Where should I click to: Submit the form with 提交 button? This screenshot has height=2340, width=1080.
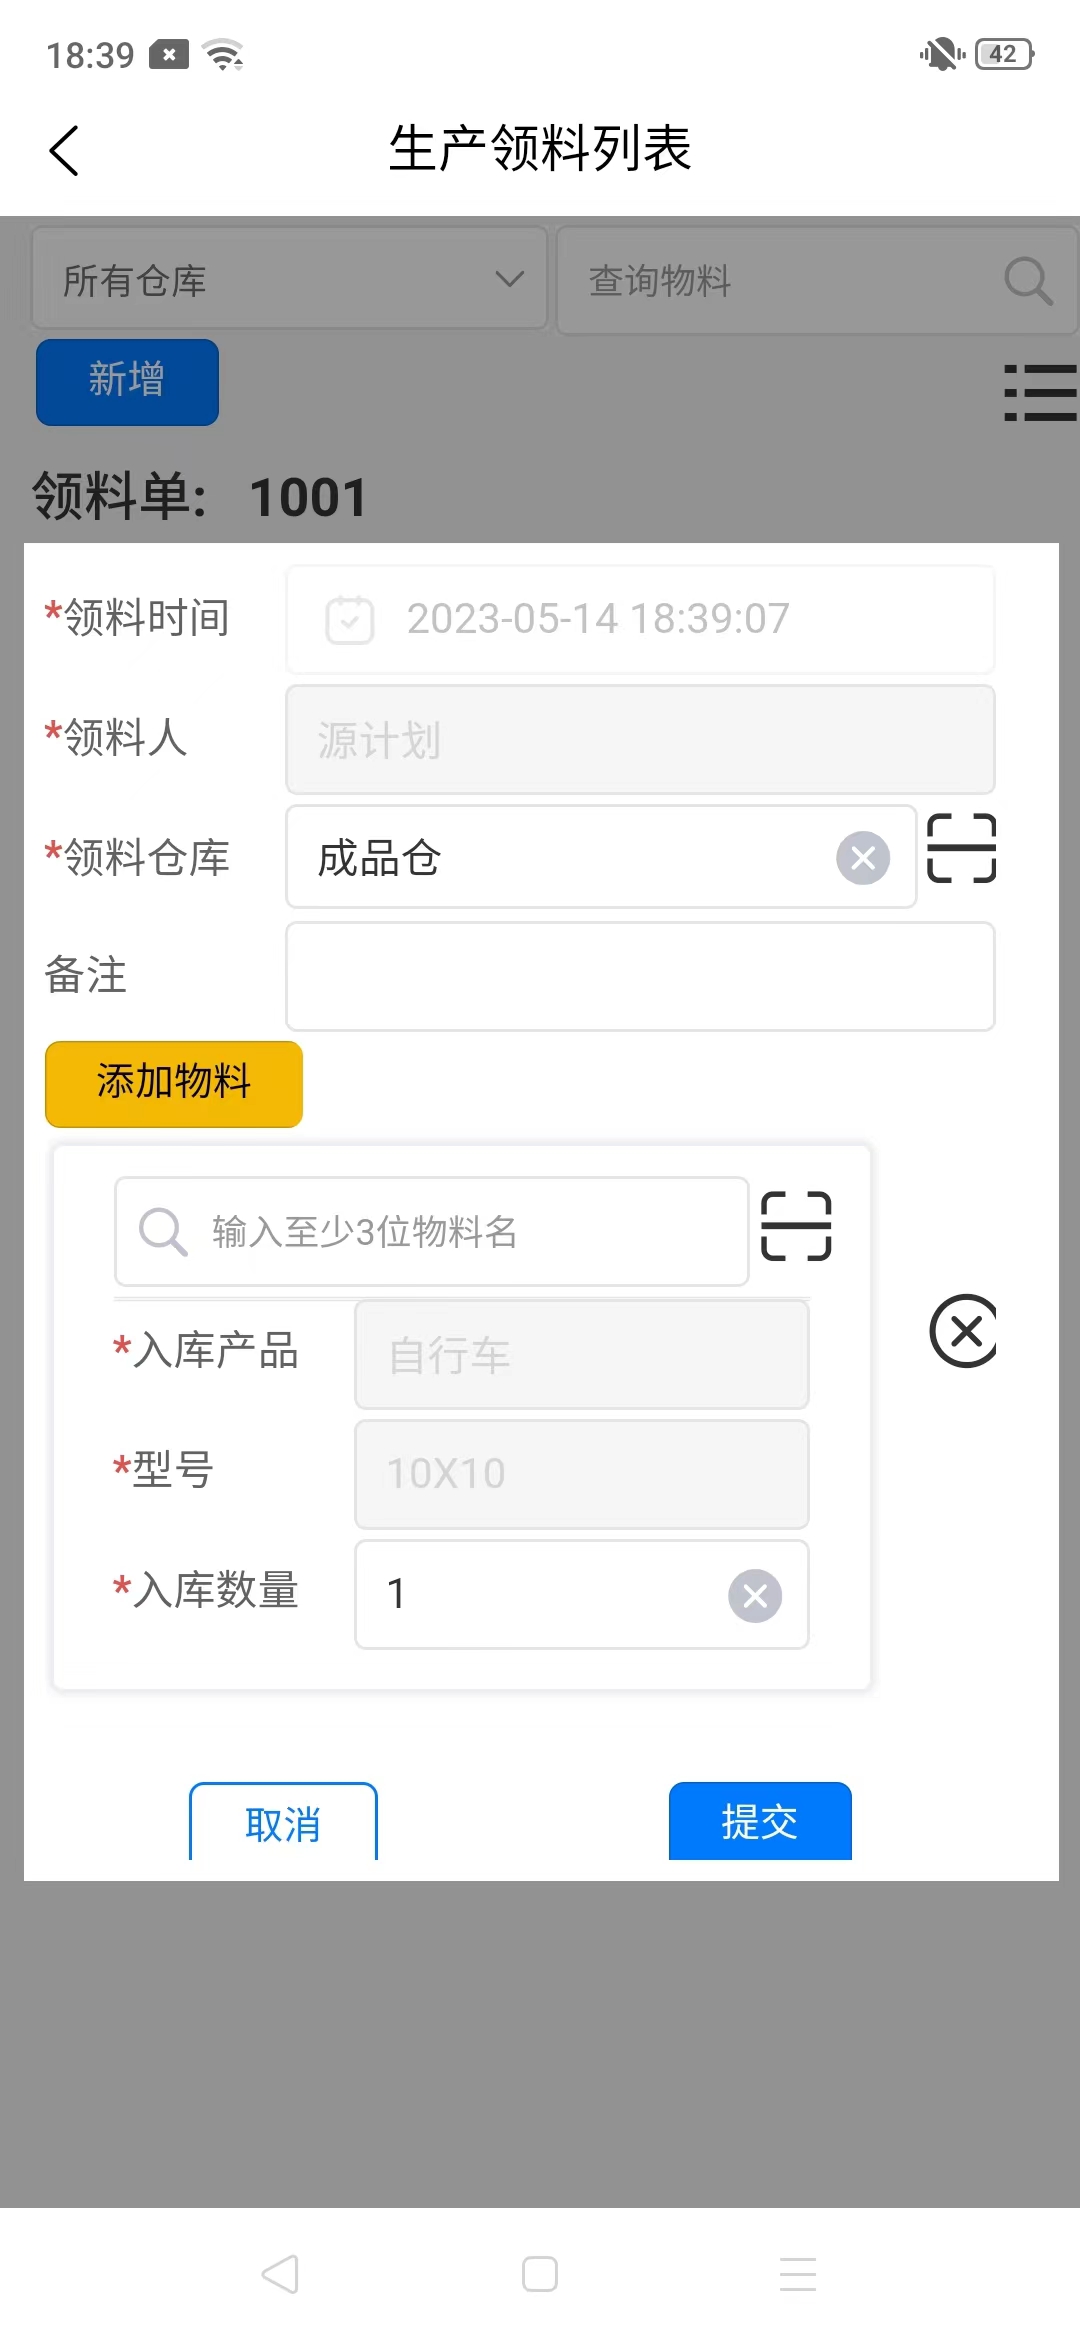(x=760, y=1822)
